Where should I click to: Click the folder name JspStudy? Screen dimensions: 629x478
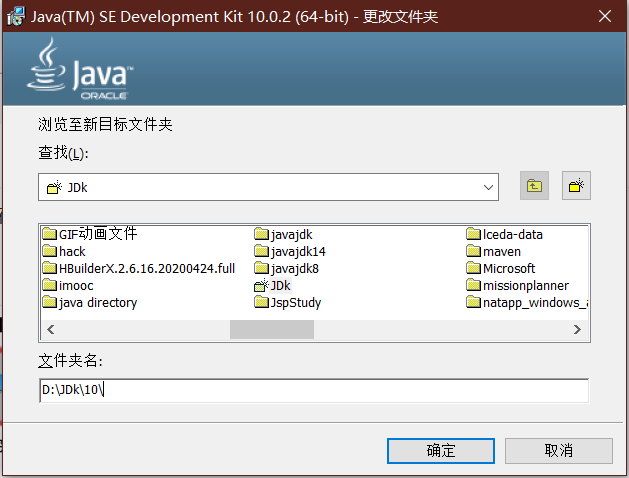(x=296, y=303)
